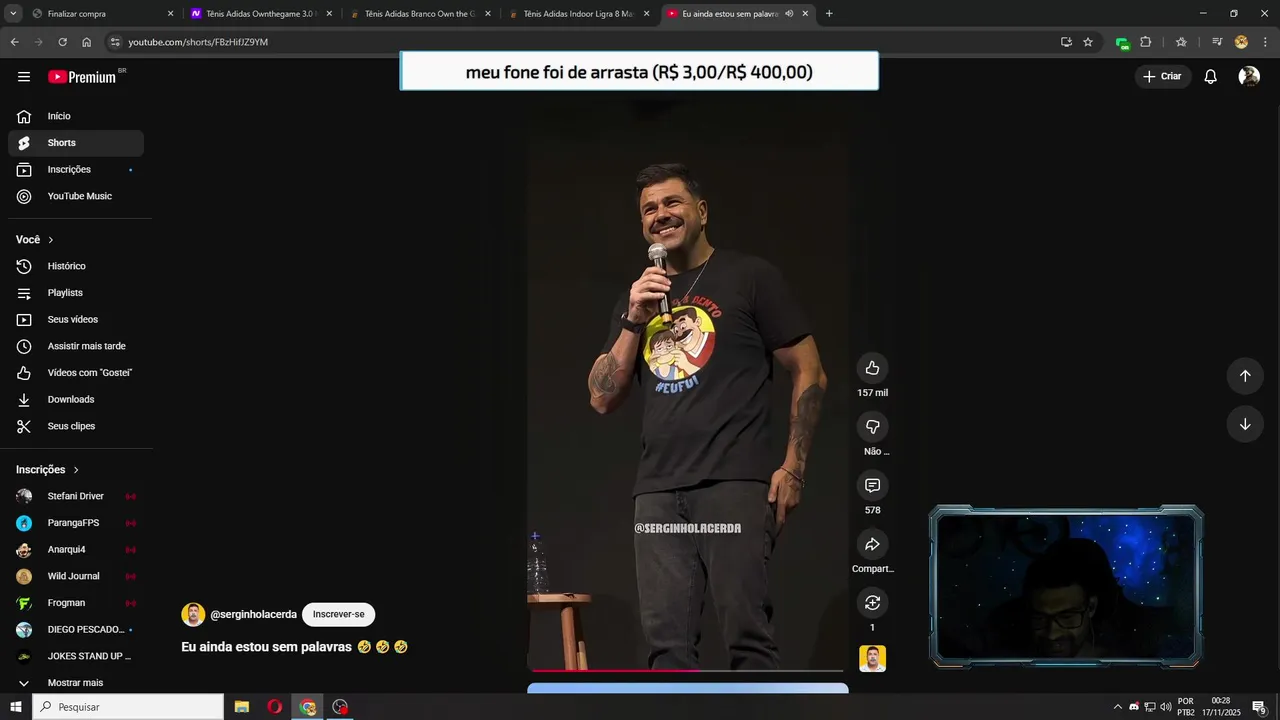Open File Explorer from the taskbar
This screenshot has width=1280, height=720.
[242, 707]
